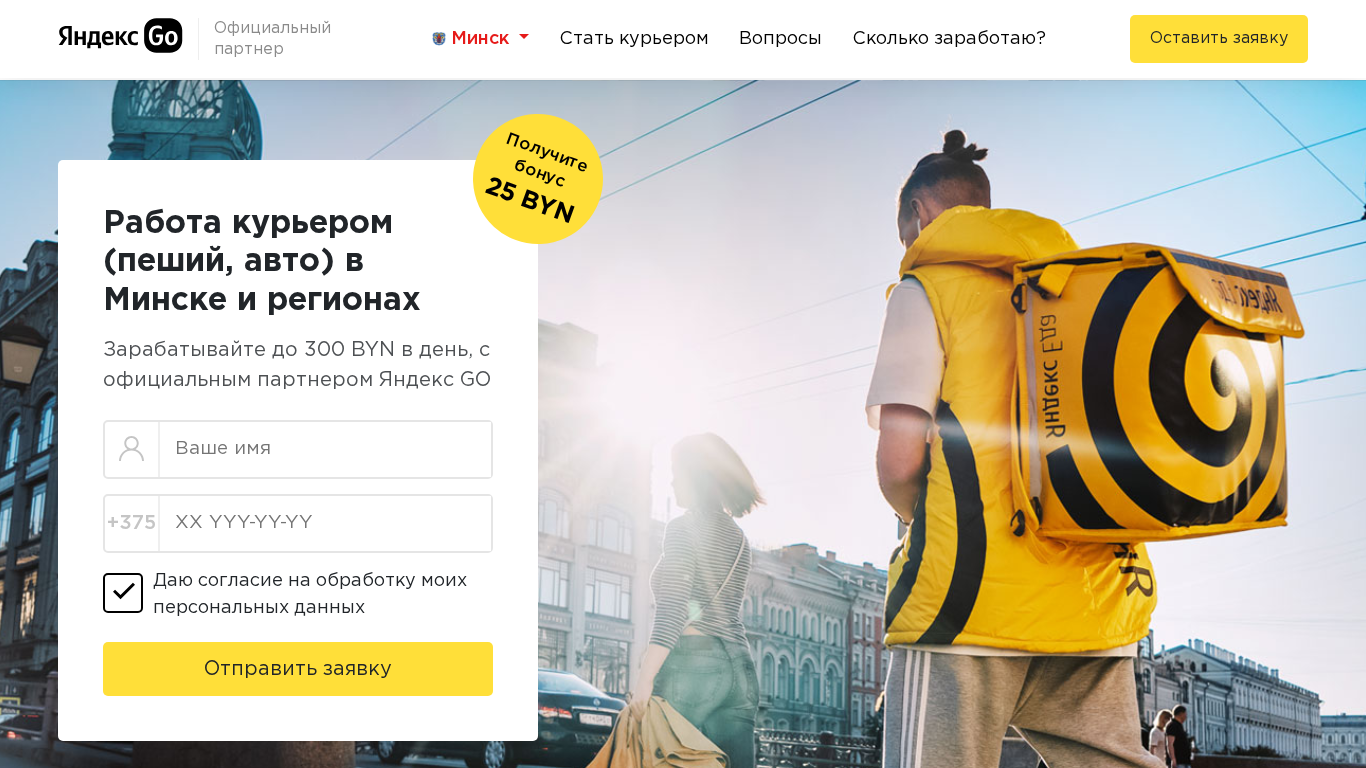1366x768 pixels.
Task: Click the consent text about personal data
Action: pos(310,594)
